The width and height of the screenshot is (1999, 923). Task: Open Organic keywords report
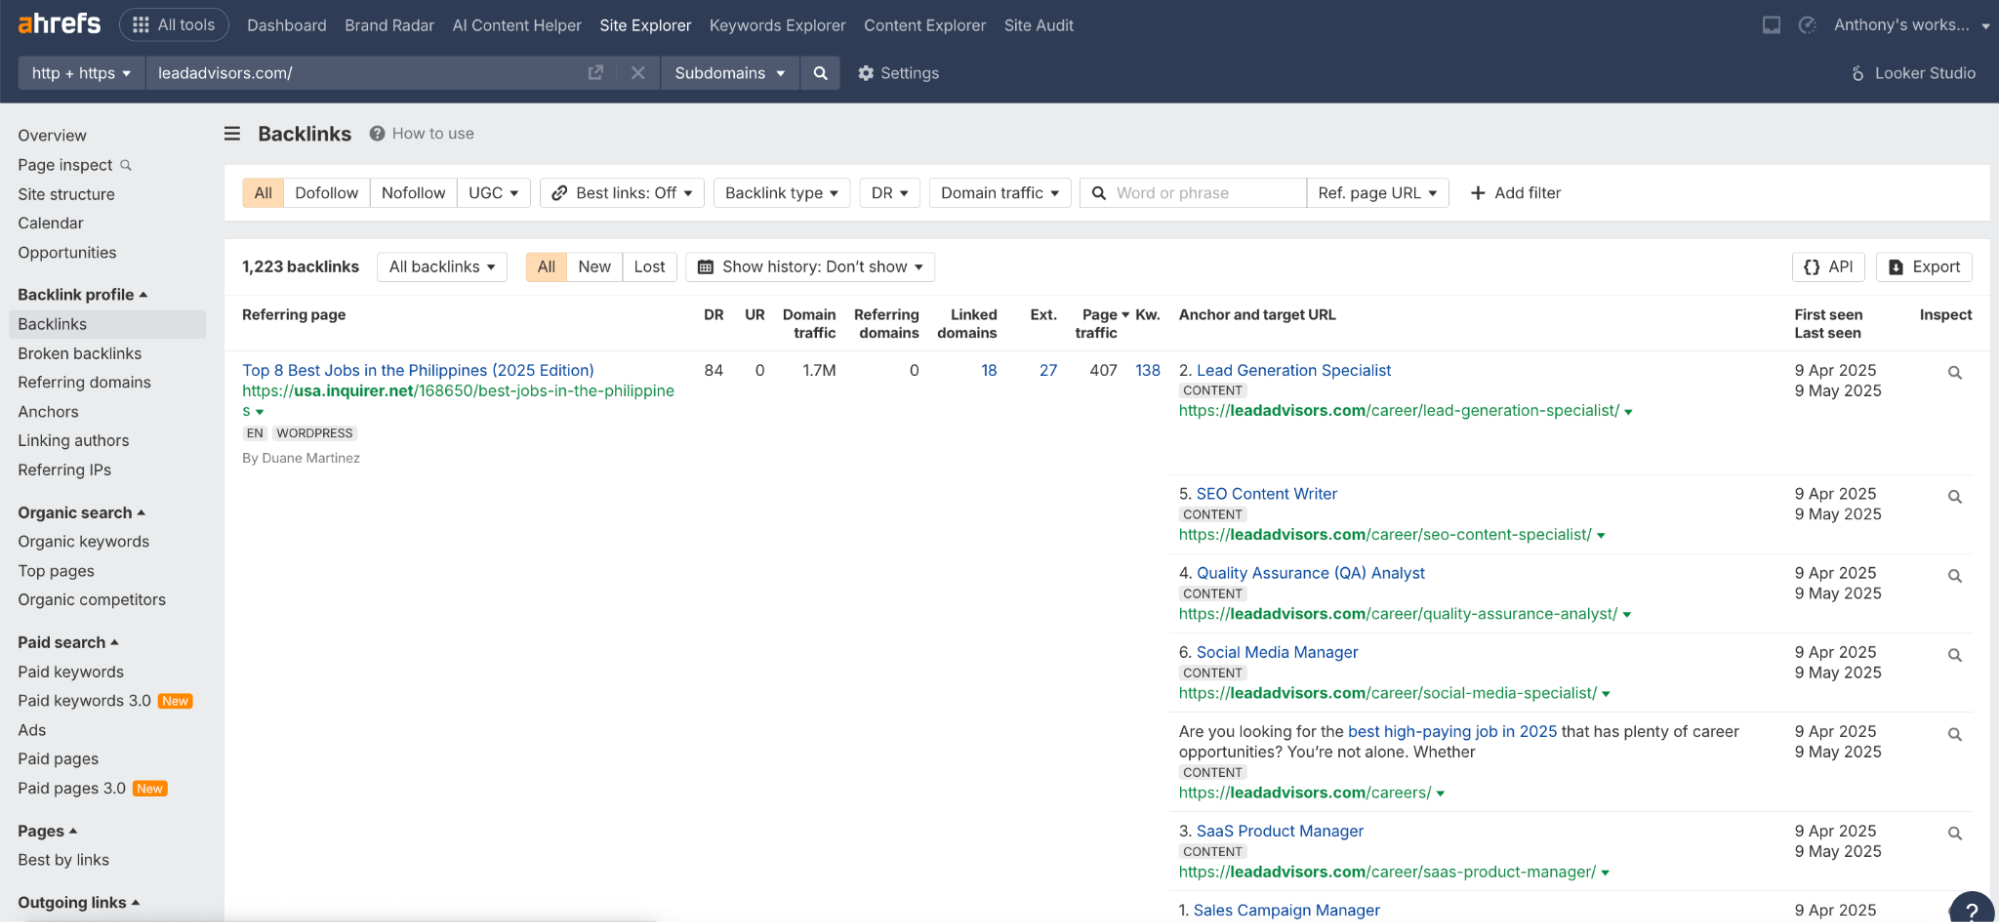pos(83,542)
